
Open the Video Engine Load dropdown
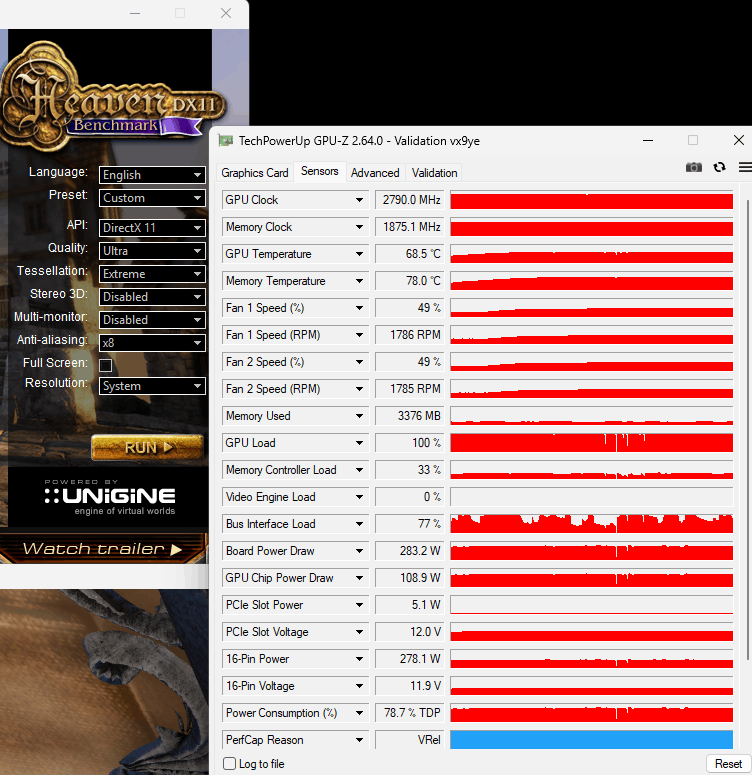[359, 497]
